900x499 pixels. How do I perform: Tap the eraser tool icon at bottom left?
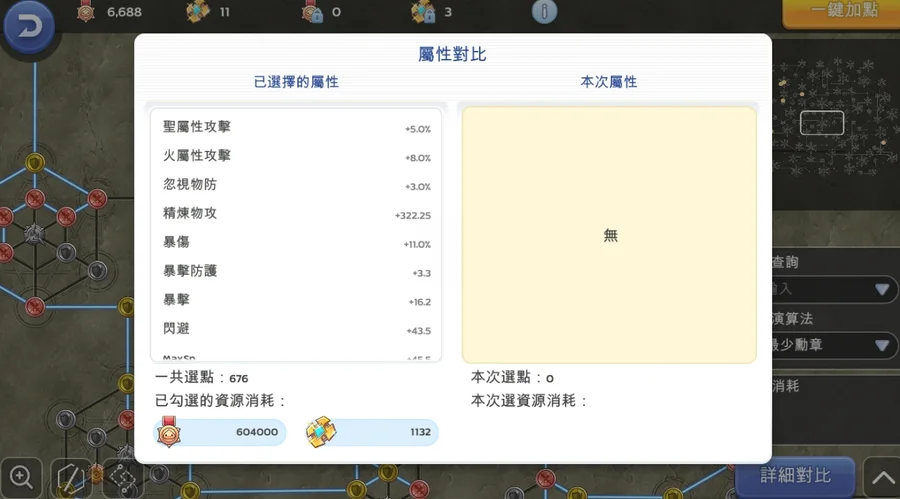(x=69, y=478)
